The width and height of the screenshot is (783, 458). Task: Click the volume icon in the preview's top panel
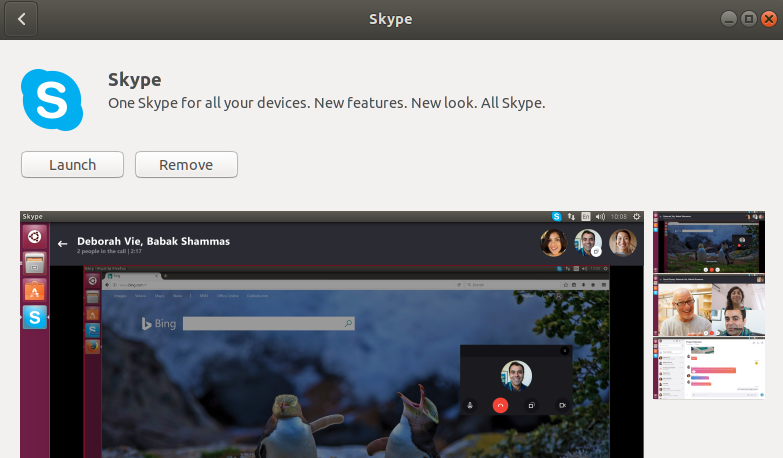click(600, 216)
